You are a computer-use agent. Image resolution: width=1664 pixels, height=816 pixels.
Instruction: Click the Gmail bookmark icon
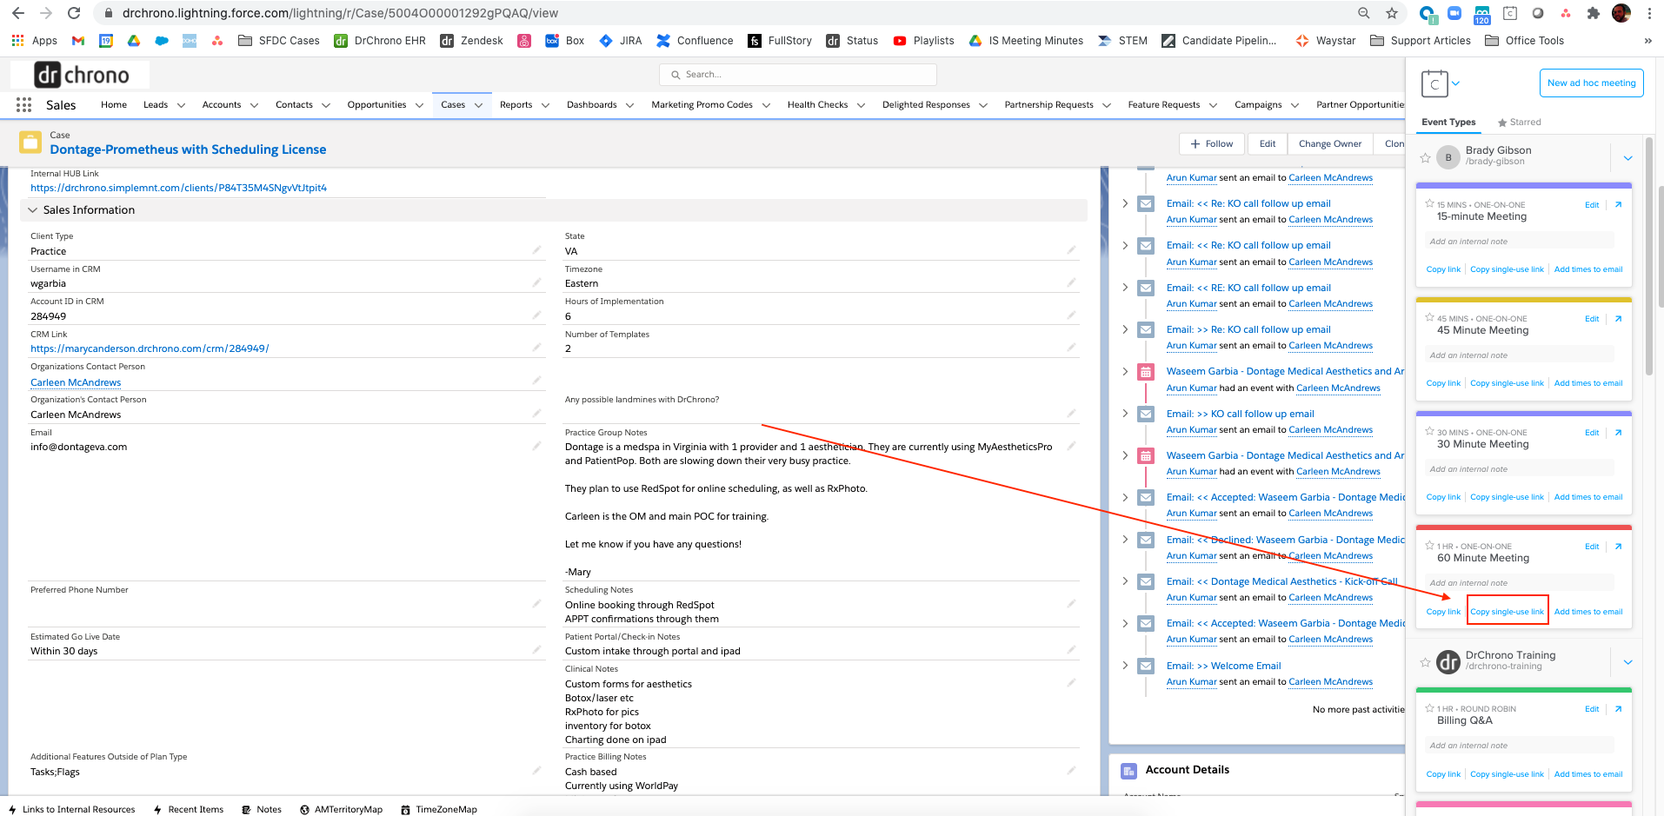click(78, 41)
